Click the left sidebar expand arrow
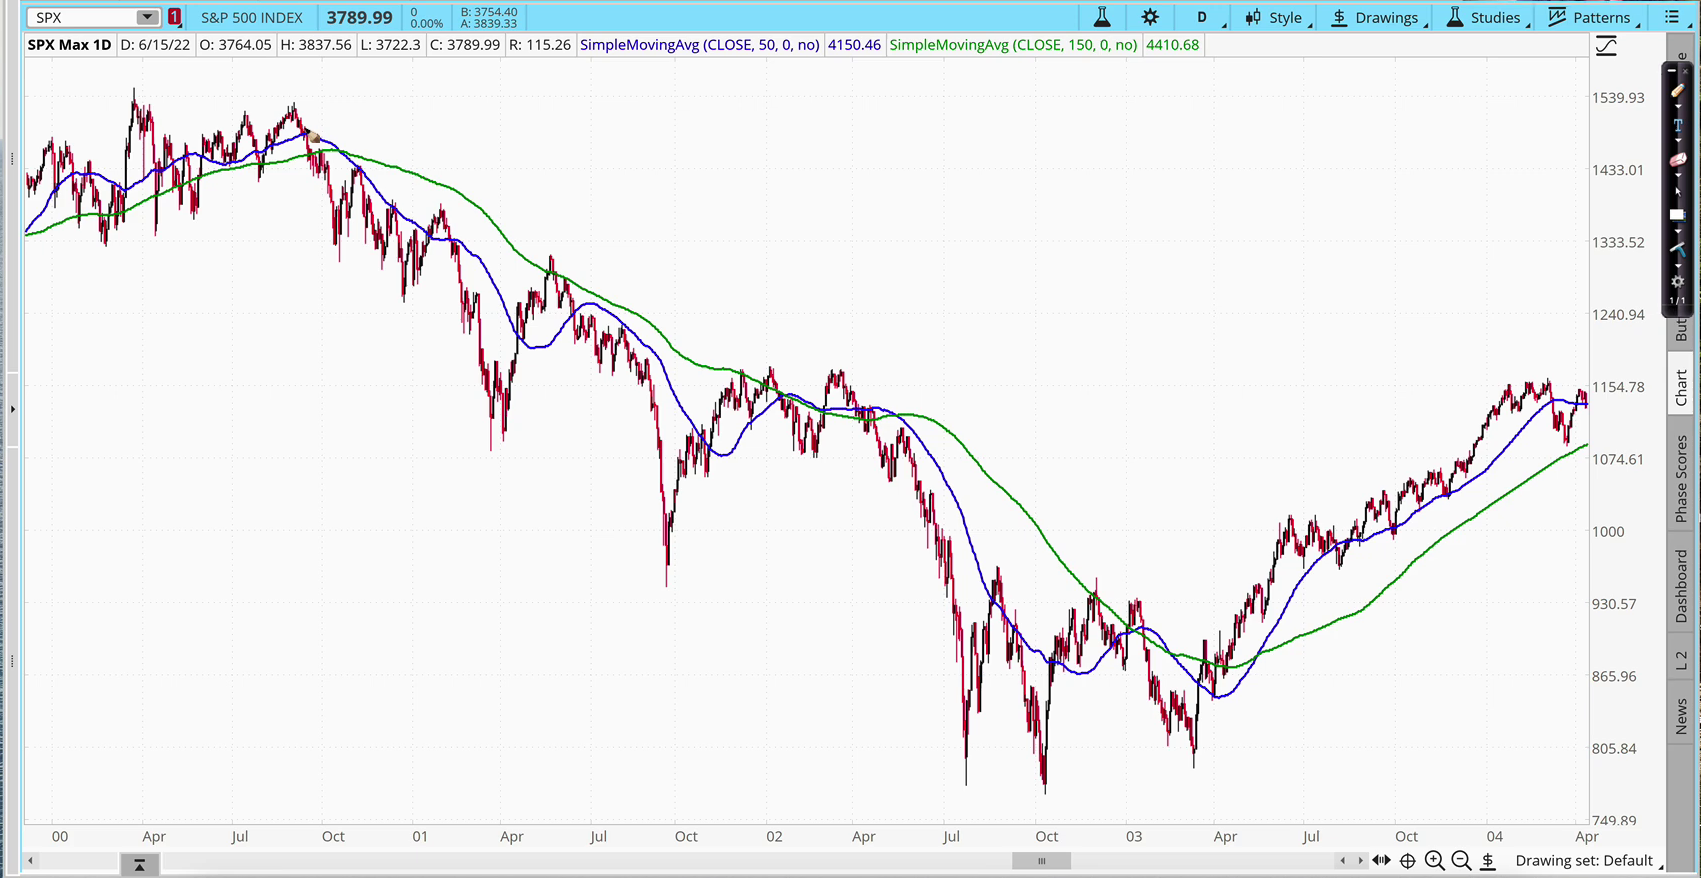Image resolution: width=1701 pixels, height=878 pixels. (x=12, y=409)
